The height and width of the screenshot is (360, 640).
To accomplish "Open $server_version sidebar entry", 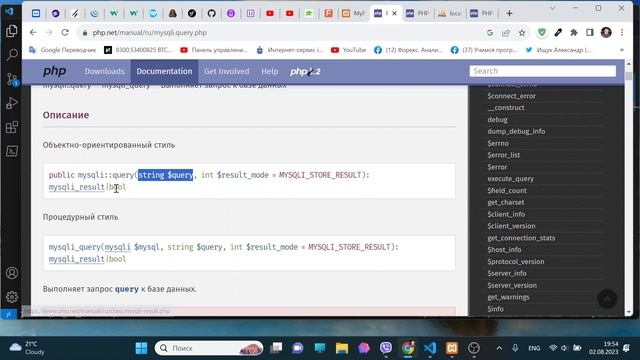I will [512, 285].
